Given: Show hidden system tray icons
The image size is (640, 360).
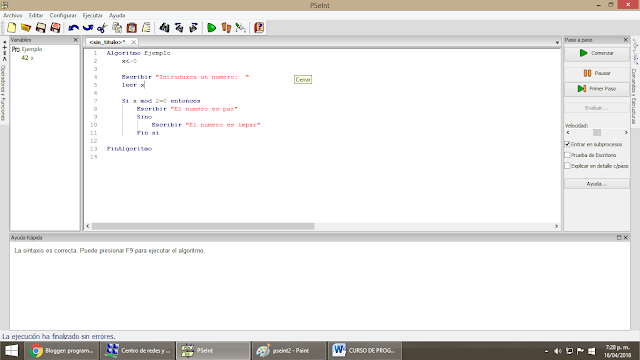Looking at the screenshot, I should (547, 351).
